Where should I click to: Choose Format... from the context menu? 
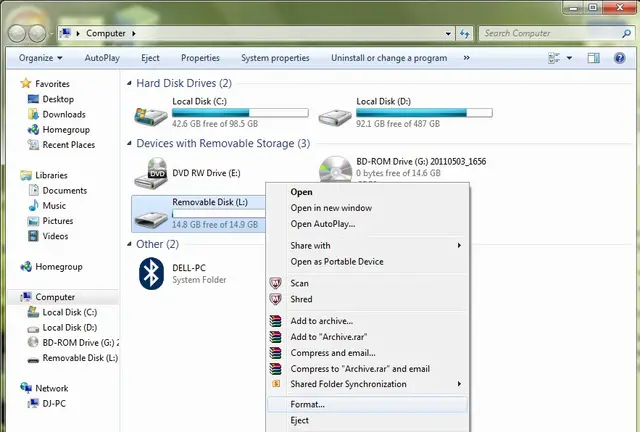(x=367, y=404)
